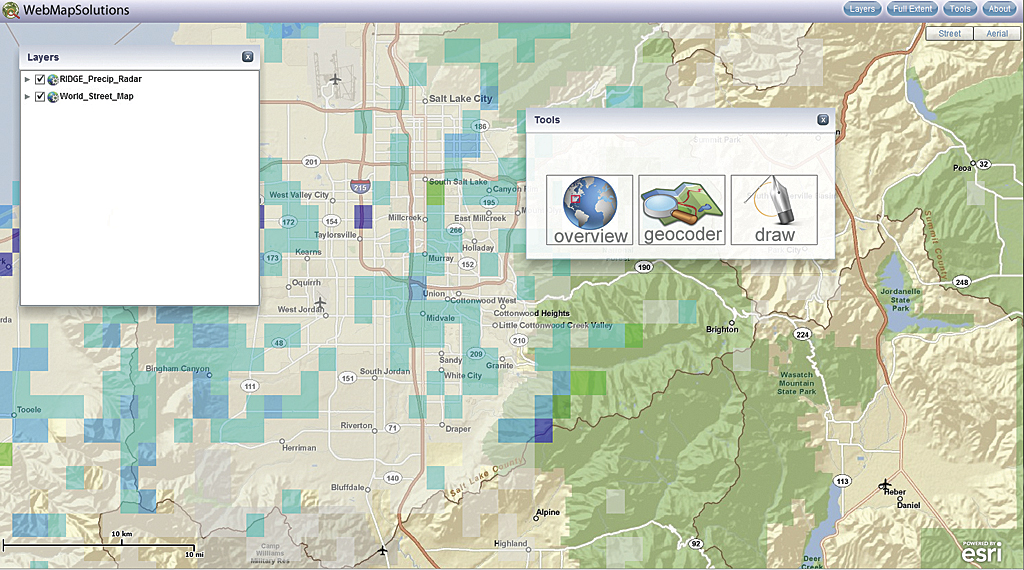The image size is (1024, 570).
Task: Click the Tooele town label
Action: [29, 410]
